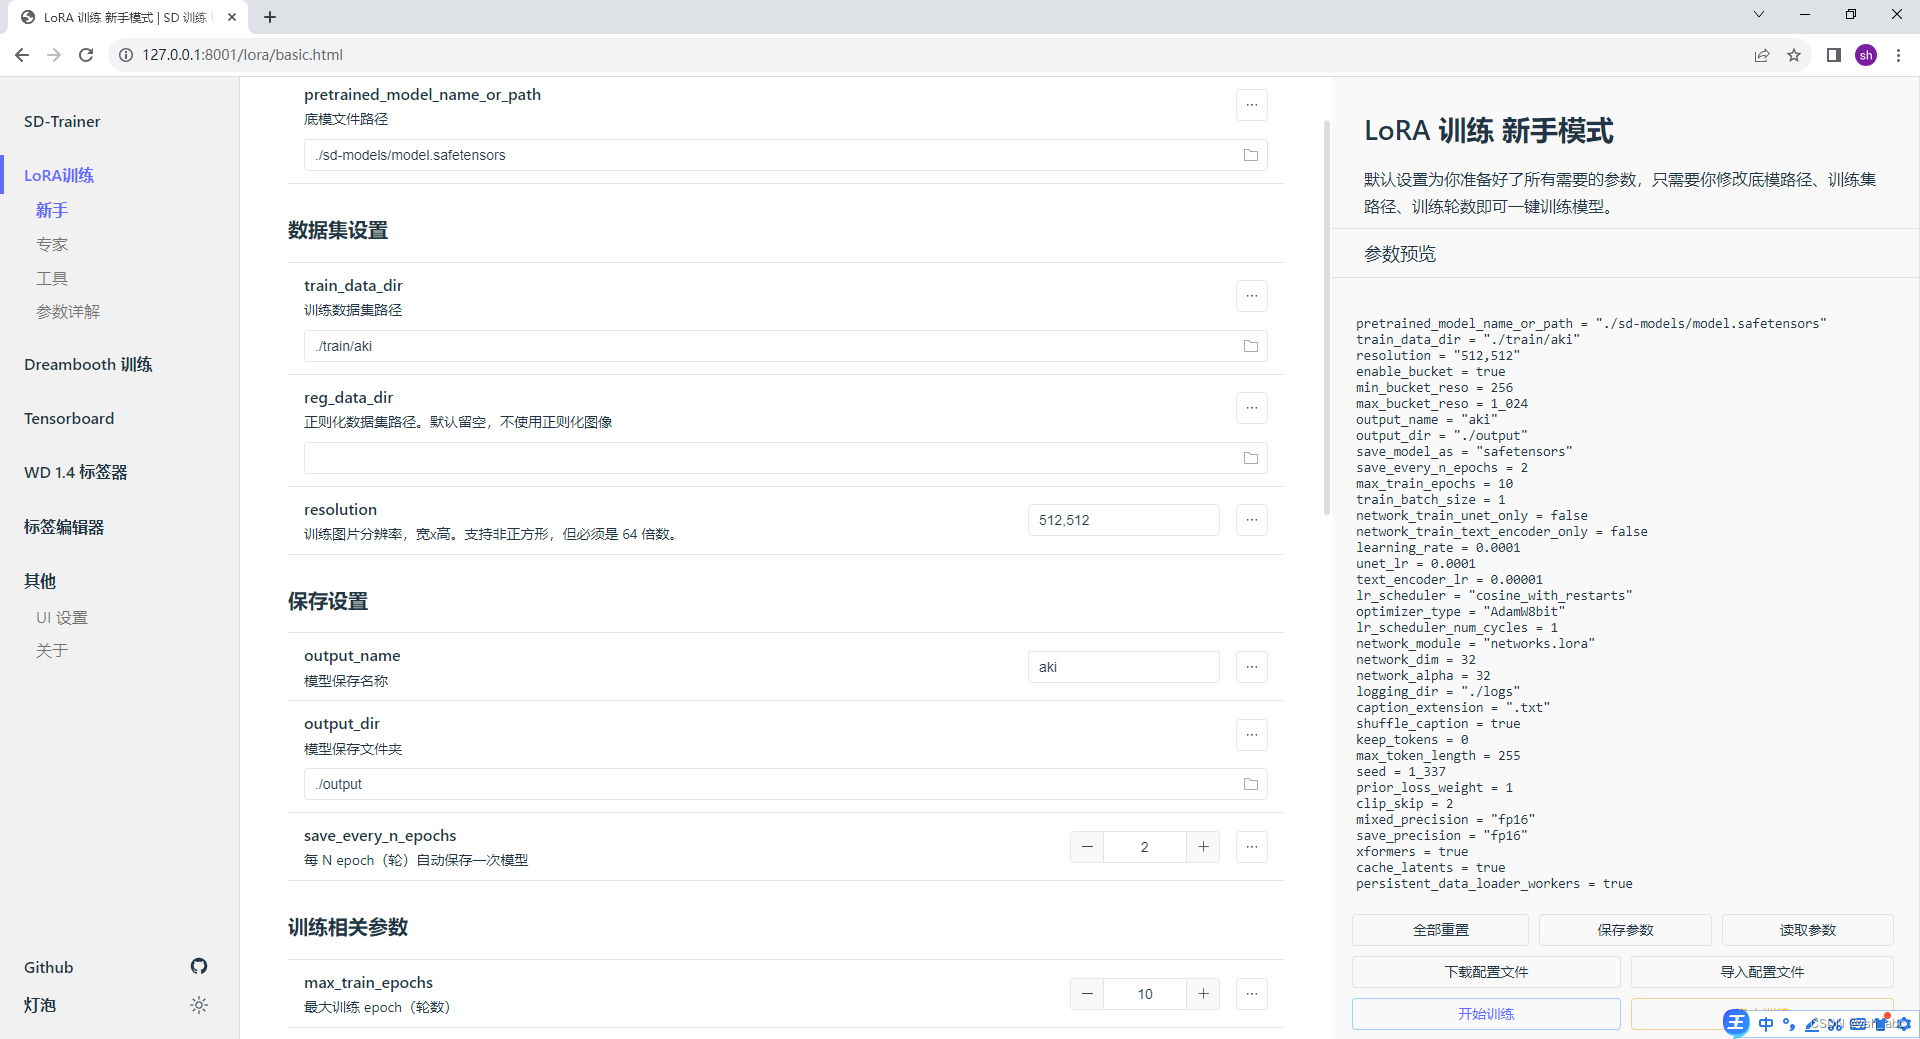Image resolution: width=1920 pixels, height=1039 pixels.
Task: Open more options for pretrained_model_name_or_path
Action: coord(1252,105)
